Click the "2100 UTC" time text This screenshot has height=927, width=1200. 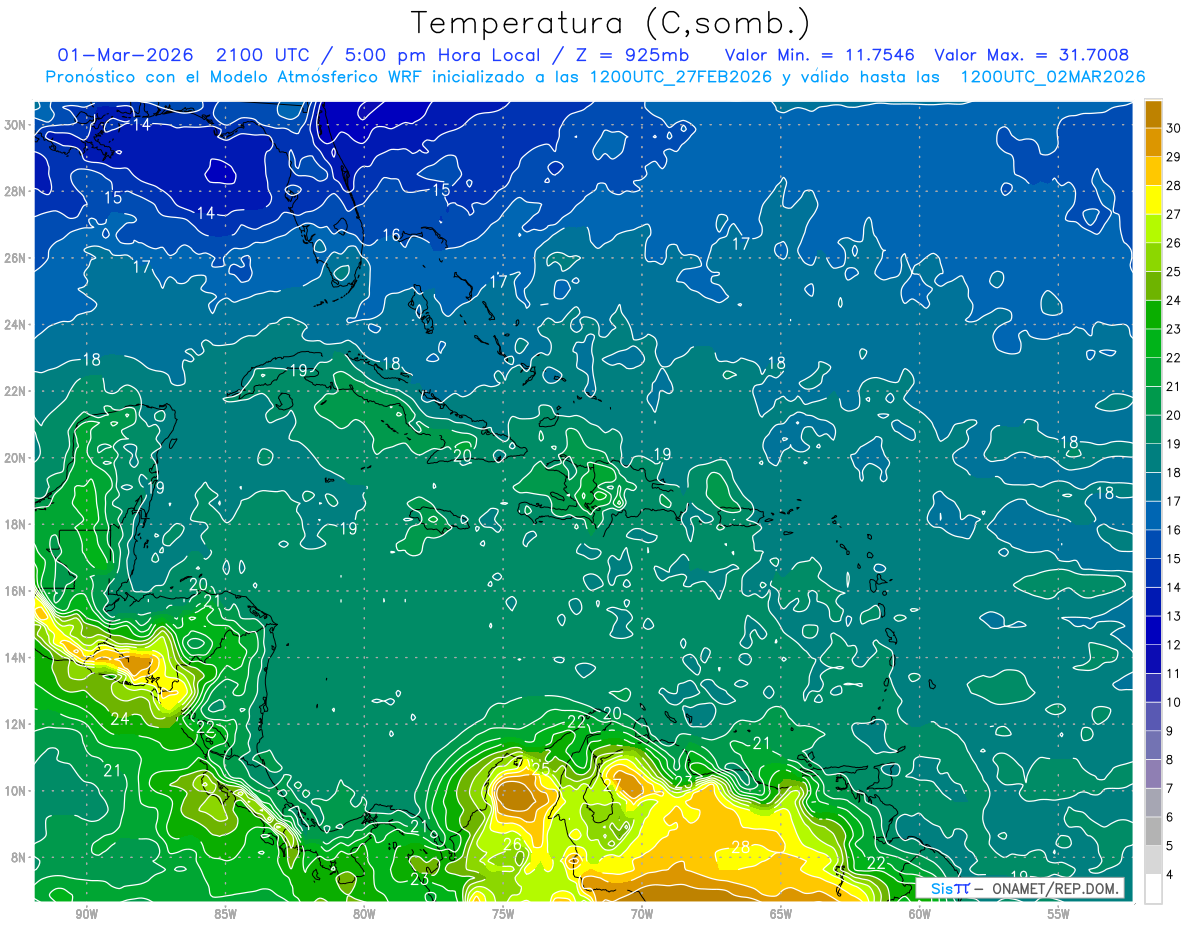point(264,55)
